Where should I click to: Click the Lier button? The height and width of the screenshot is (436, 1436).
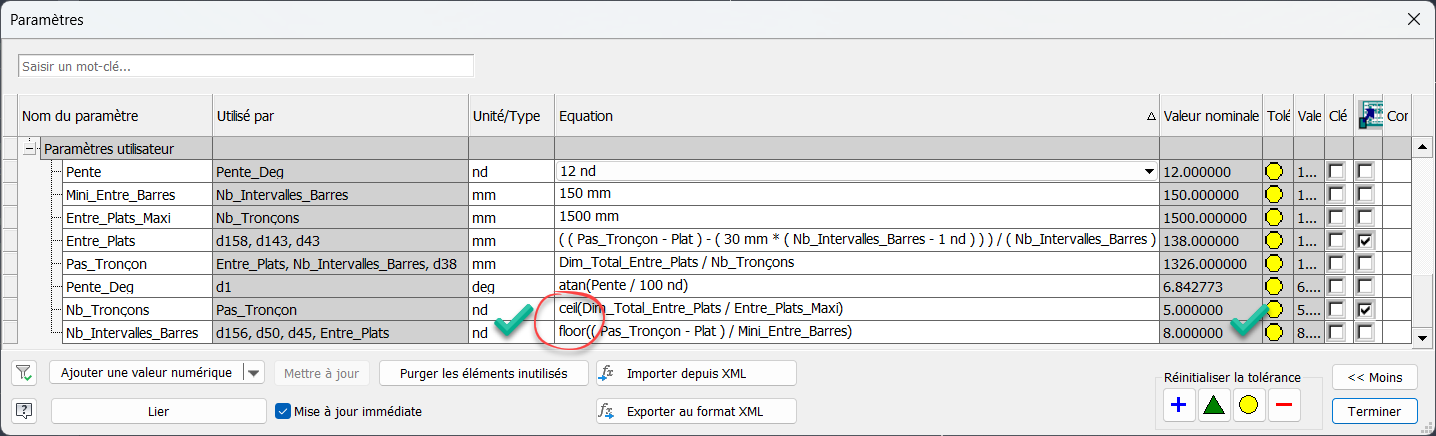pyautogui.click(x=158, y=411)
